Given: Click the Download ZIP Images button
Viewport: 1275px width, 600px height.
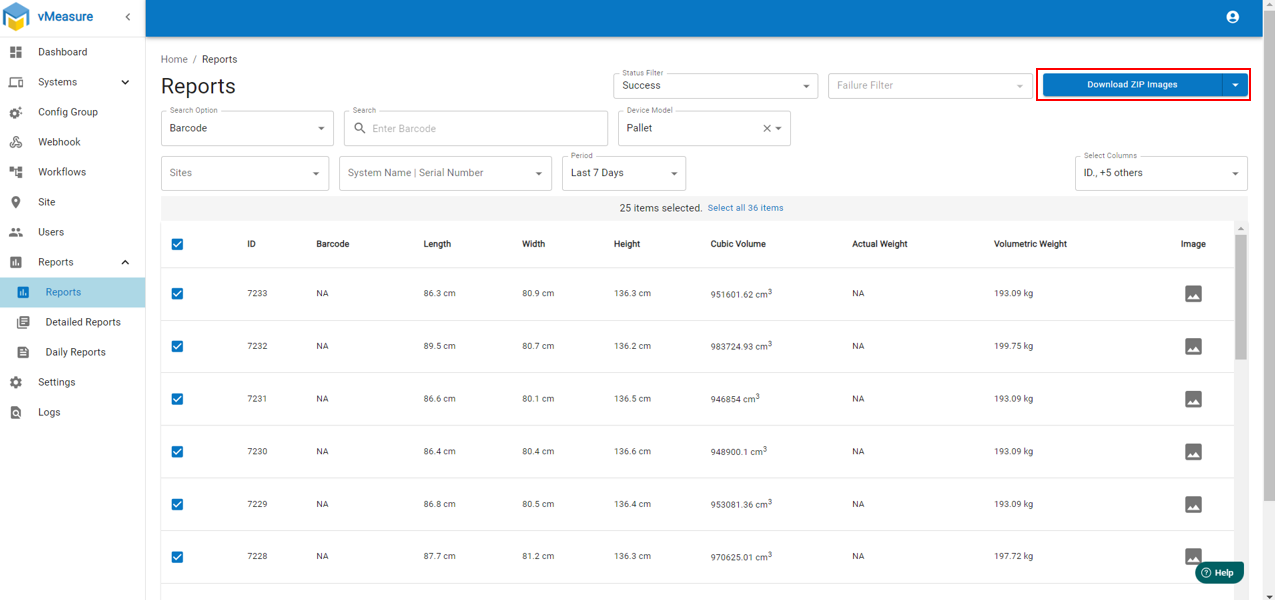Looking at the screenshot, I should point(1131,85).
